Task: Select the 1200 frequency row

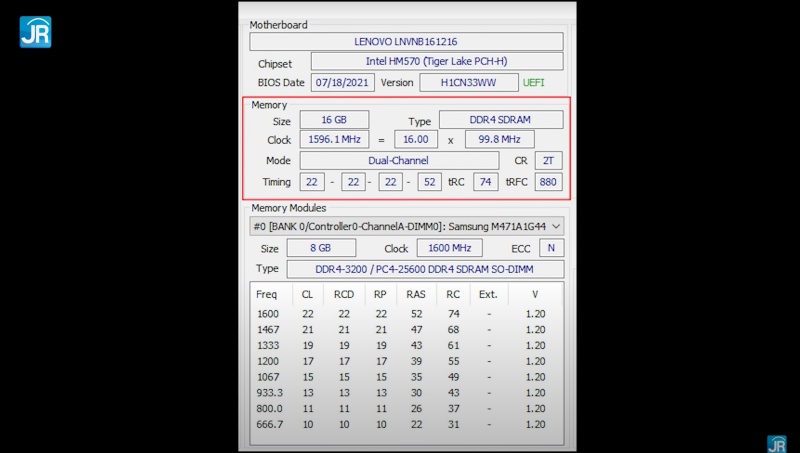Action: 407,361
